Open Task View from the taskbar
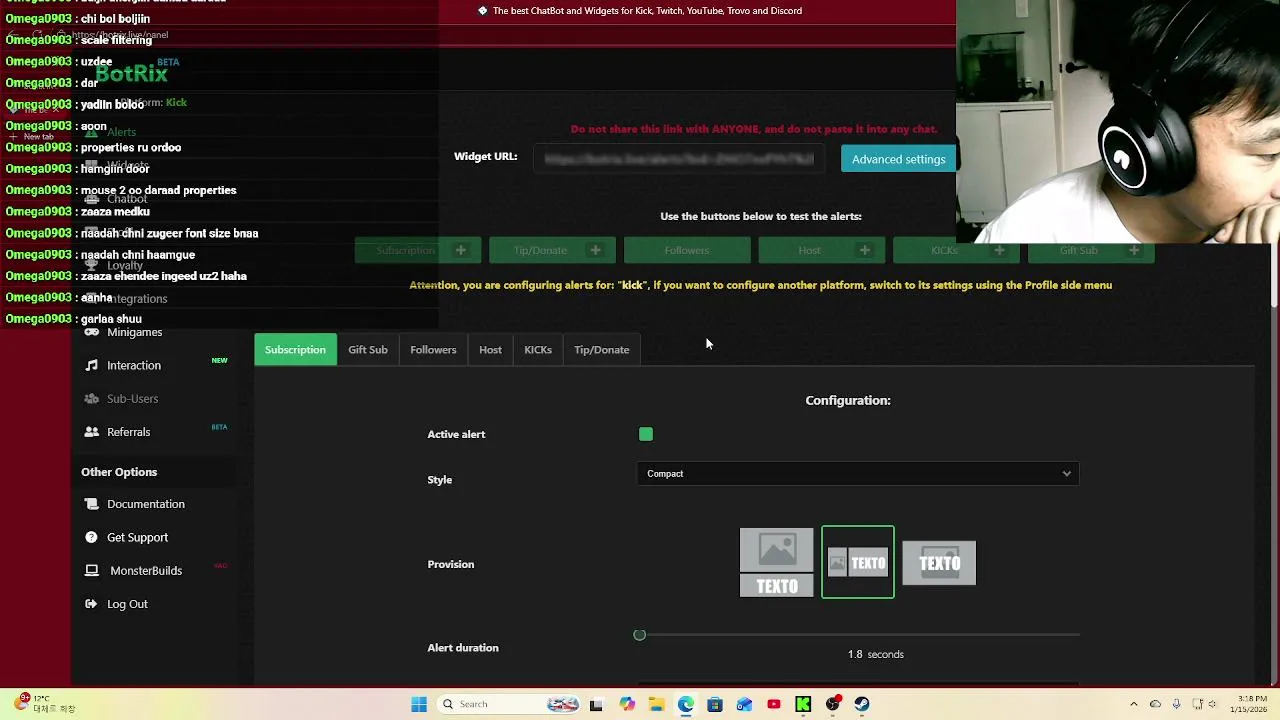This screenshot has width=1280, height=720. [596, 704]
